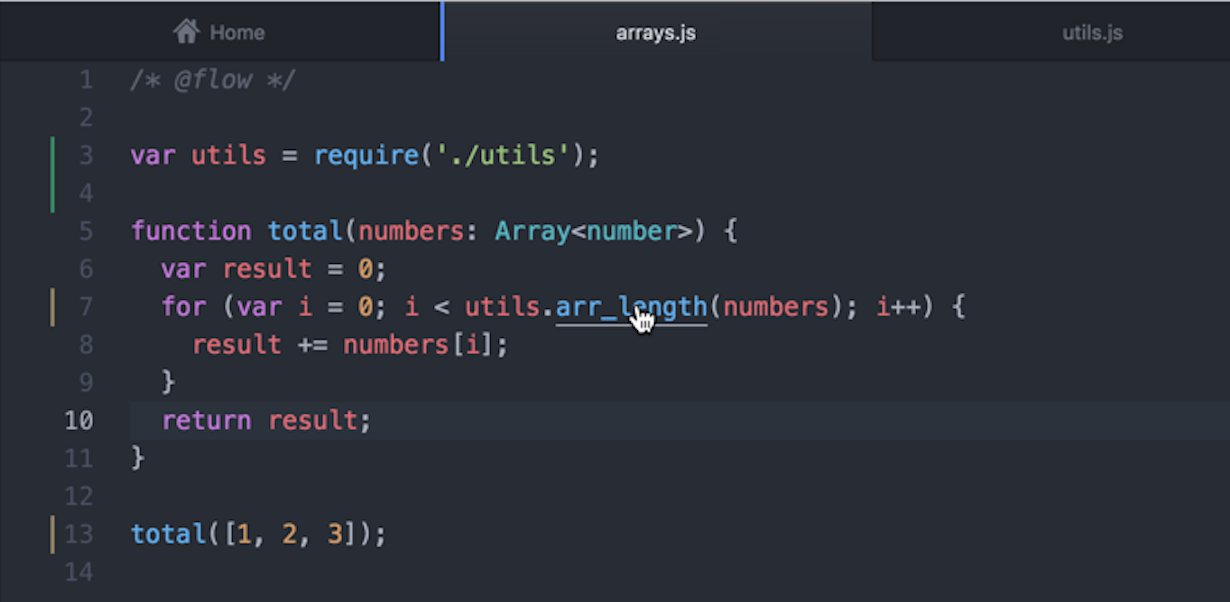The width and height of the screenshot is (1230, 602).
Task: Click line number 5 in gutter
Action: [84, 231]
